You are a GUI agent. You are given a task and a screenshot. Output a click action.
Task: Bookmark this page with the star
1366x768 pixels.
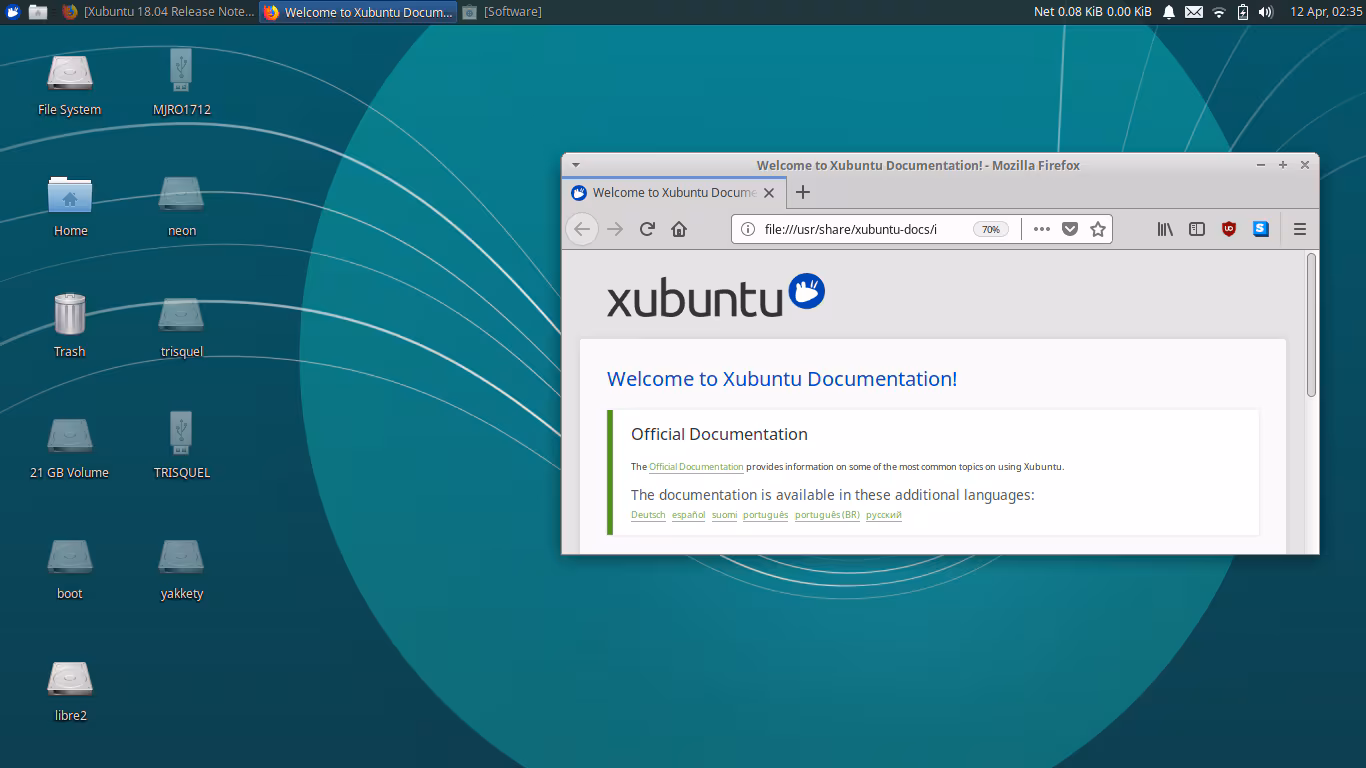pyautogui.click(x=1098, y=229)
